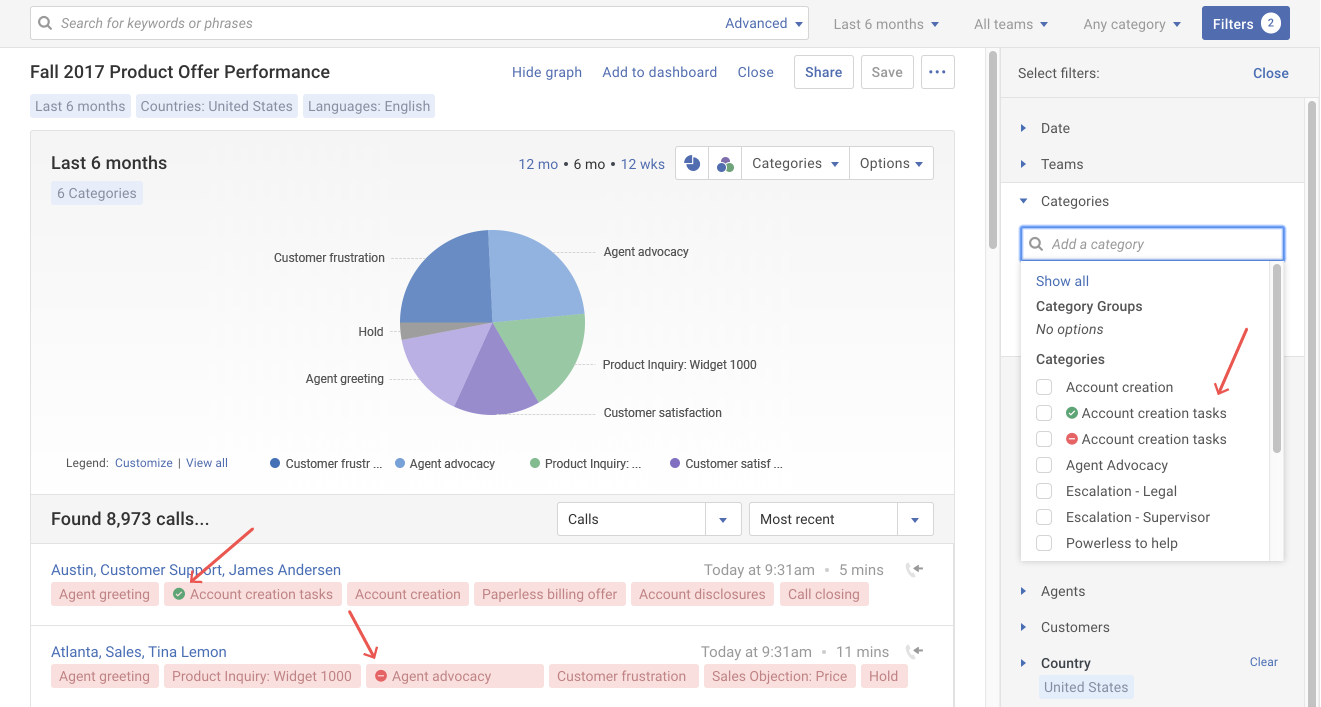Switch to the bubble chart view icon
This screenshot has width=1321, height=707.
pos(725,164)
